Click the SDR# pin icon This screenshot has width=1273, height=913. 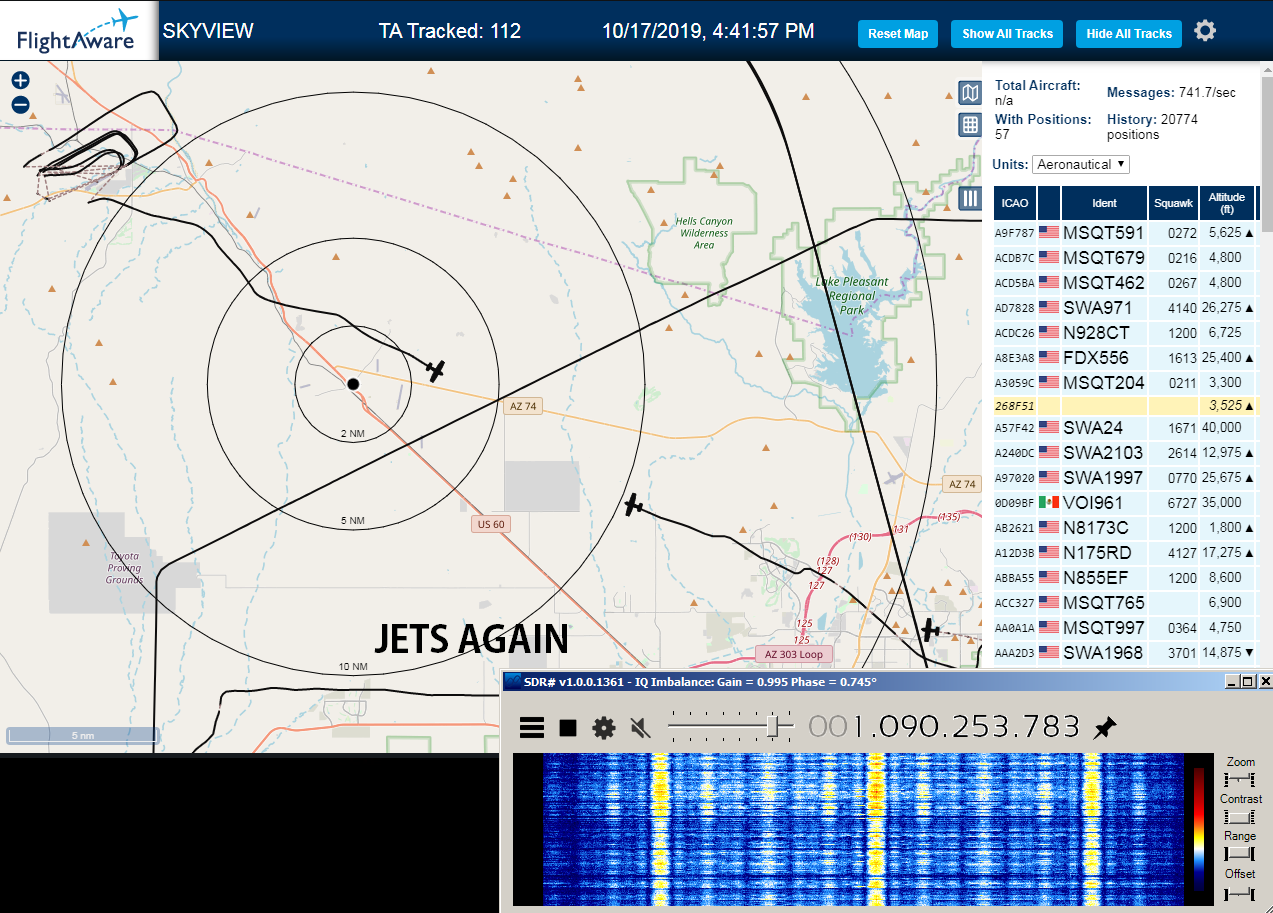[x=1104, y=728]
